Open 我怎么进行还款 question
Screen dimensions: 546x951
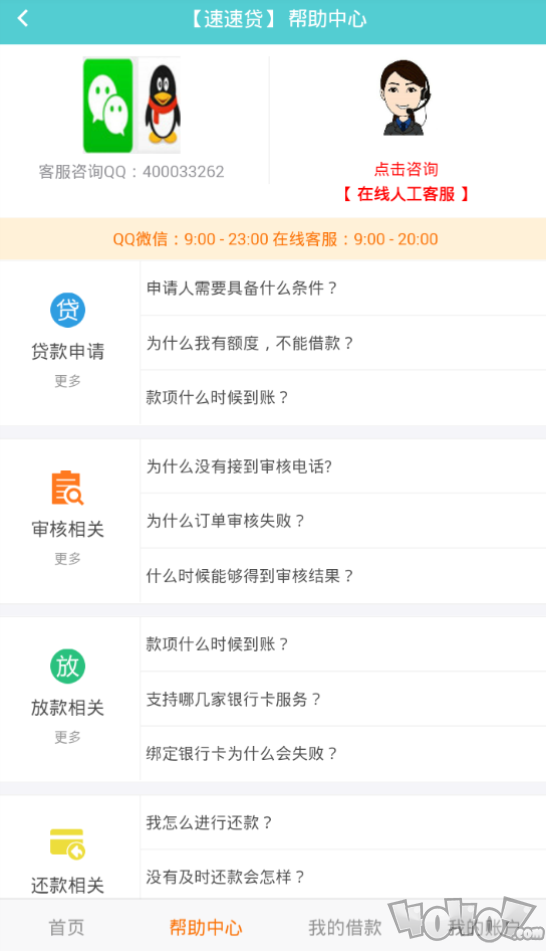click(343, 822)
